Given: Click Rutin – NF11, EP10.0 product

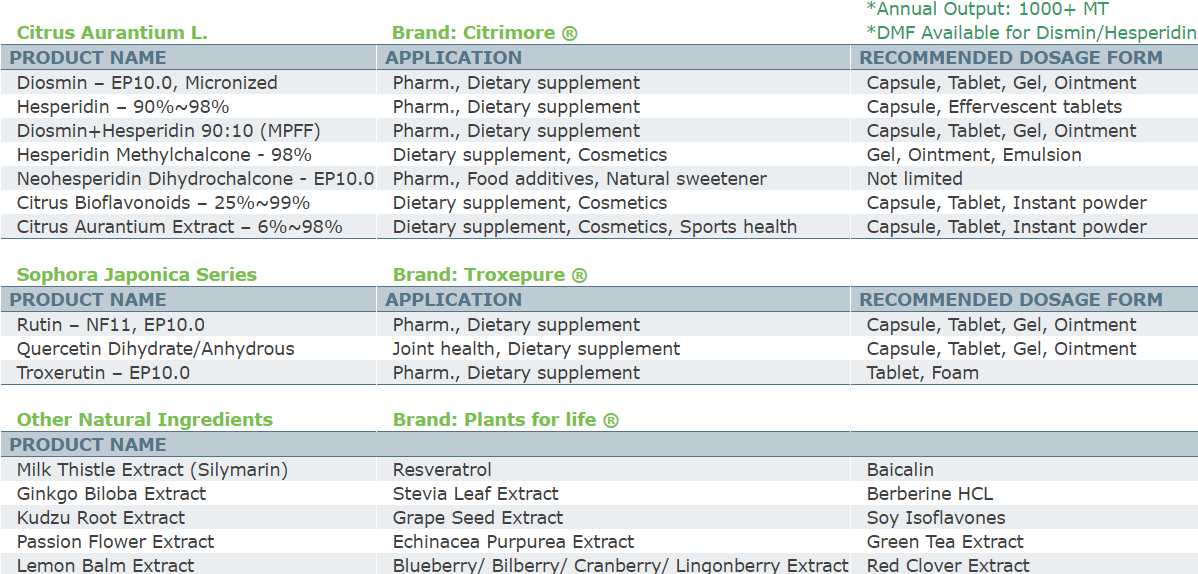Looking at the screenshot, I should [x=111, y=325].
